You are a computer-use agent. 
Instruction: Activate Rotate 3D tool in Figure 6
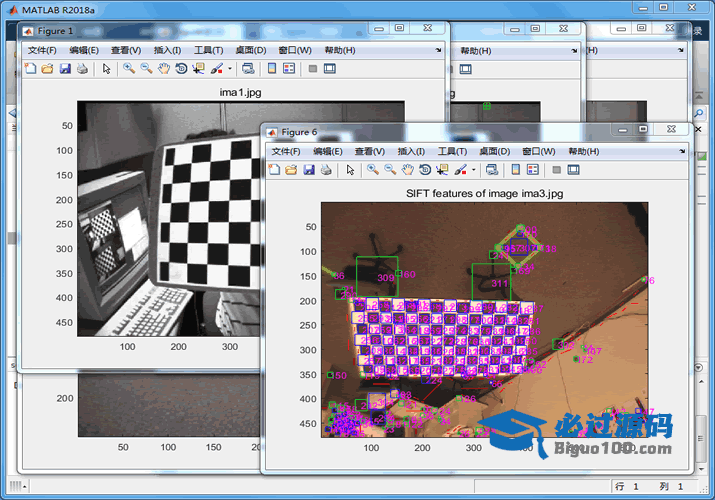coord(425,170)
